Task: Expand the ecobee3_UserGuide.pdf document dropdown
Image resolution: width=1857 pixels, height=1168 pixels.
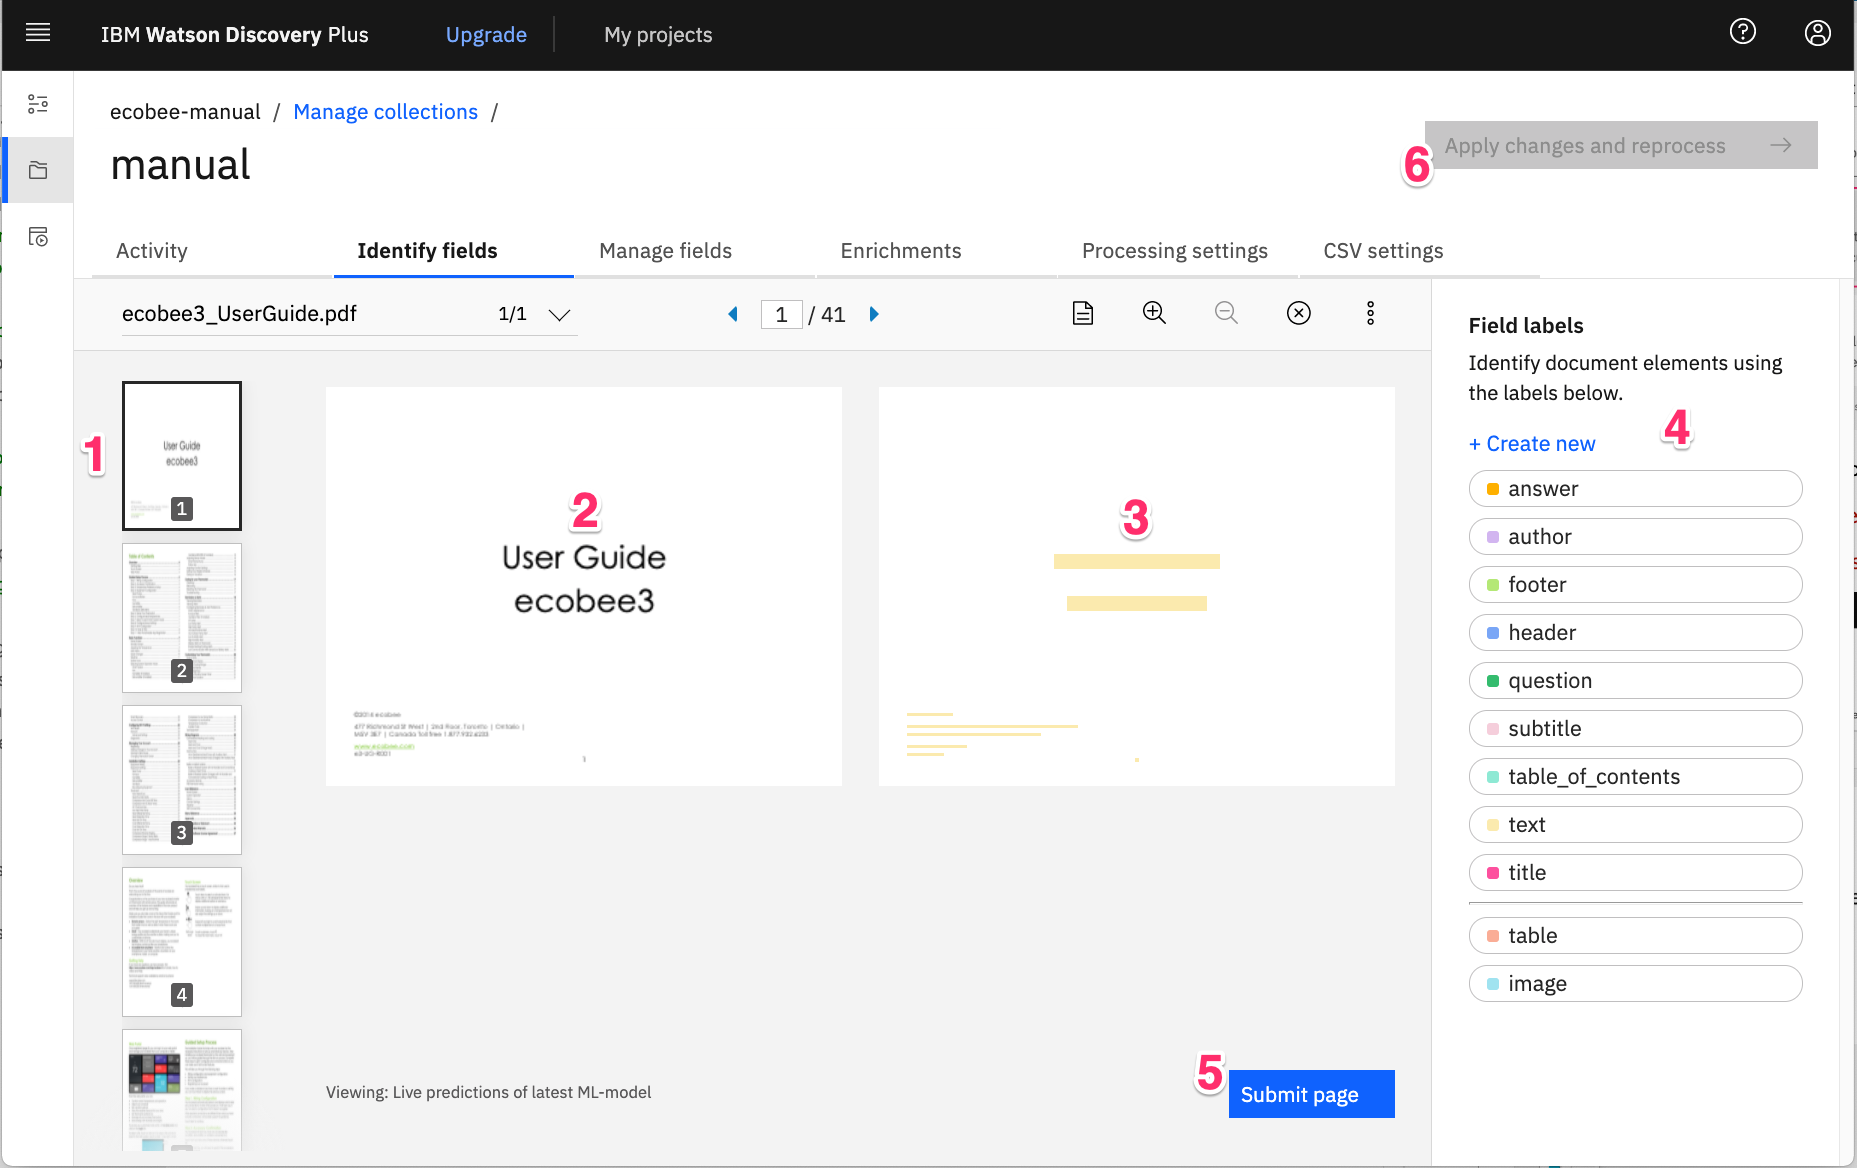Action: [559, 315]
